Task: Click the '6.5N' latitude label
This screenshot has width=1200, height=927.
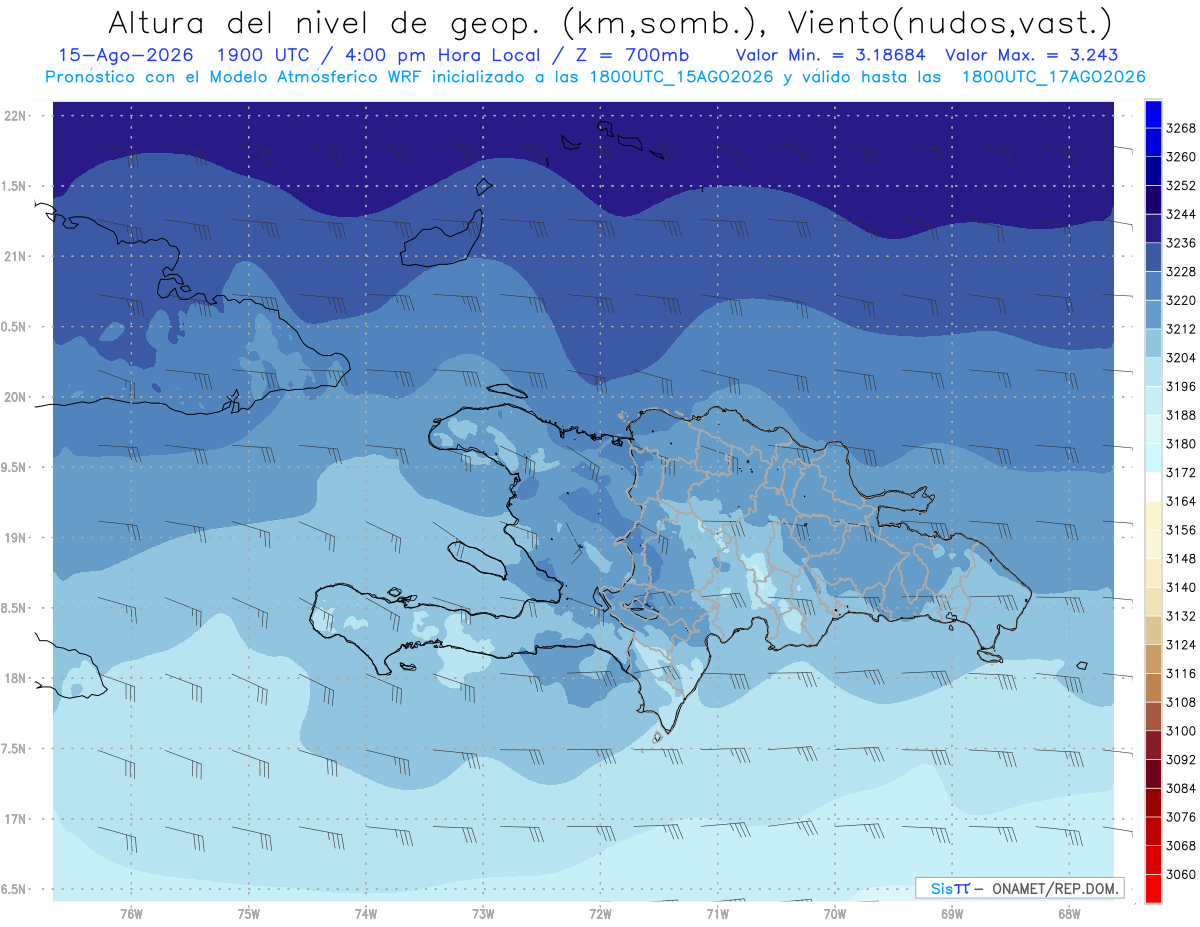Action: point(15,889)
